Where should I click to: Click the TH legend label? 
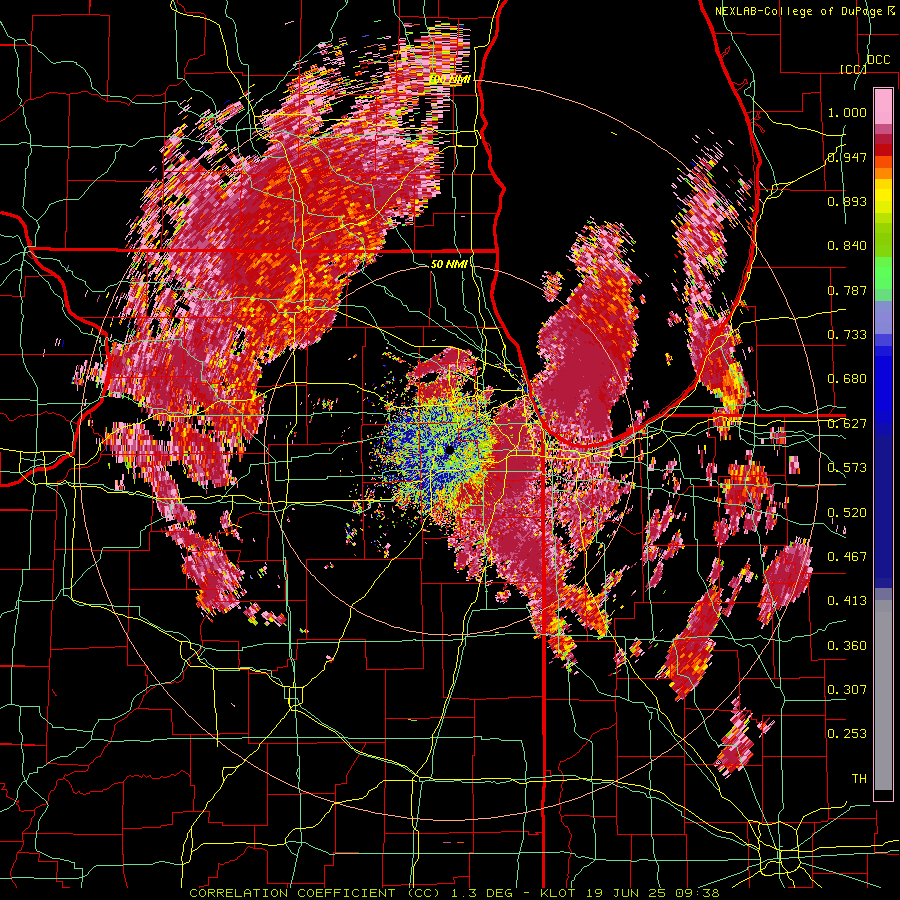pos(859,779)
